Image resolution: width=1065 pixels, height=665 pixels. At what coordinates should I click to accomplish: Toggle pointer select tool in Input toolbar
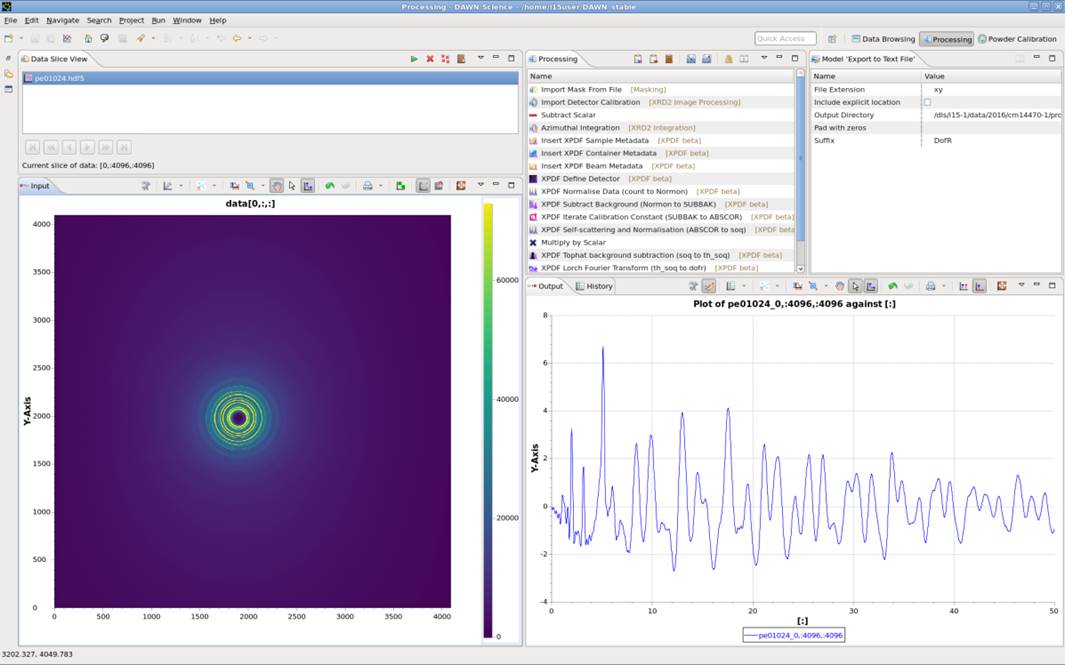[292, 185]
